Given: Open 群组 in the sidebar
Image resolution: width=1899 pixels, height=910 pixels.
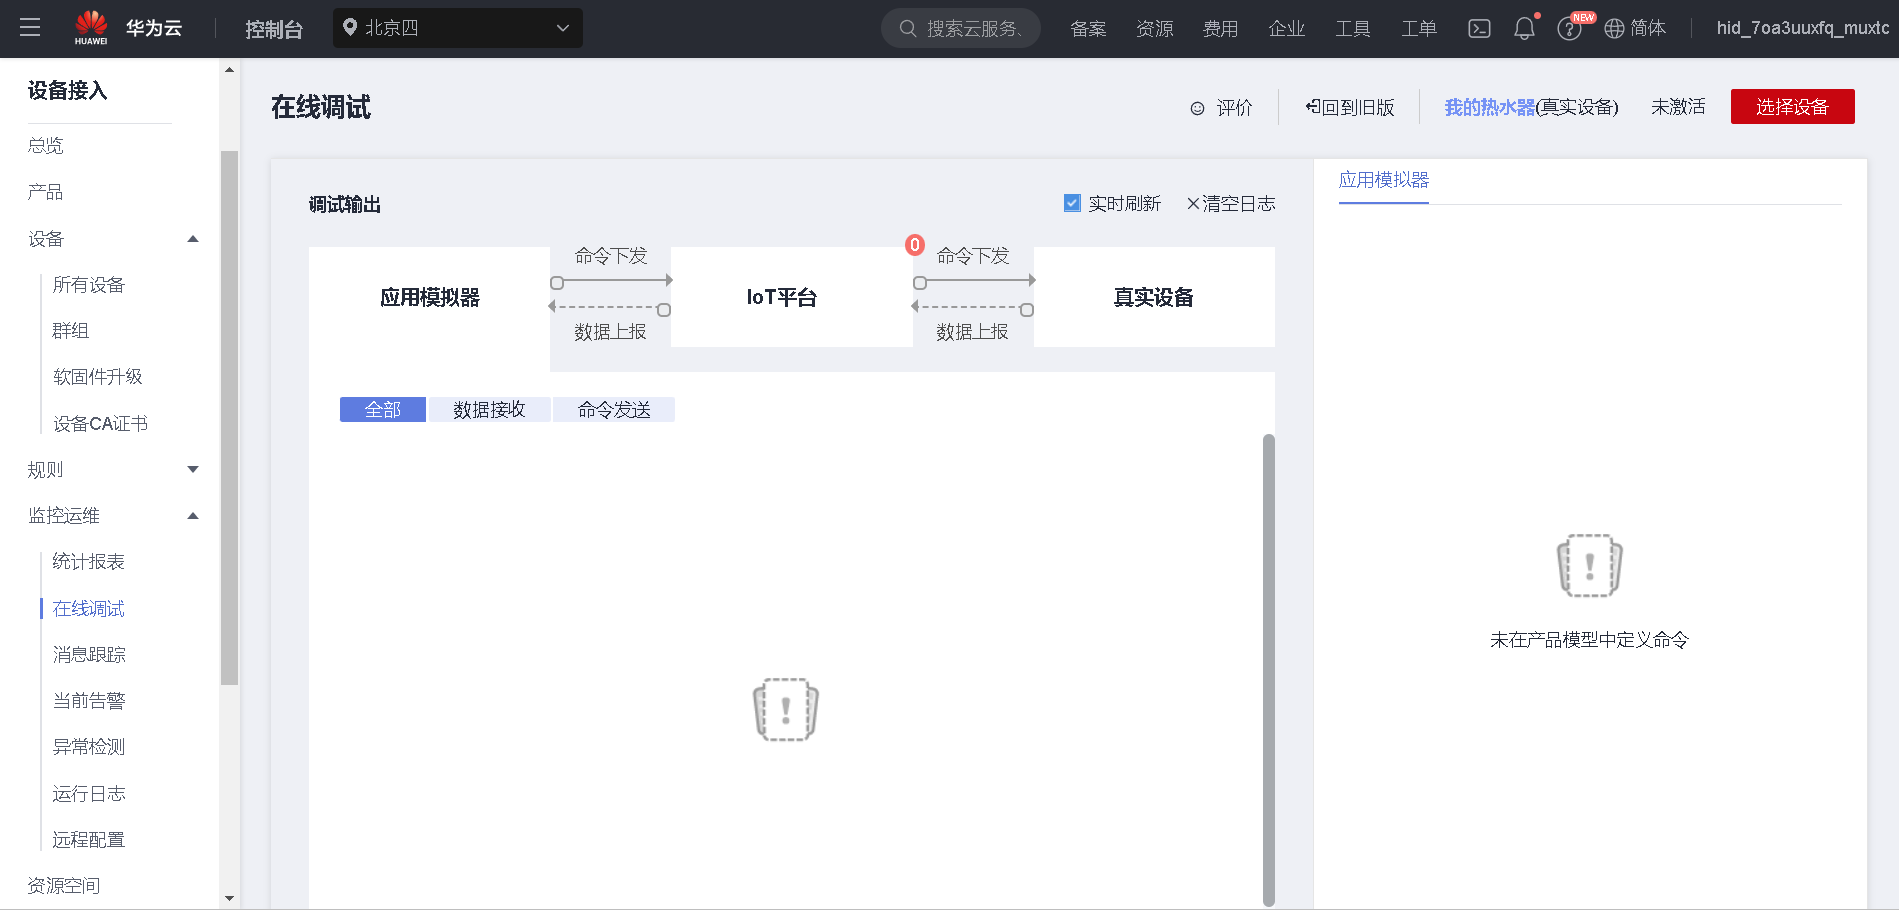Looking at the screenshot, I should click(x=71, y=331).
